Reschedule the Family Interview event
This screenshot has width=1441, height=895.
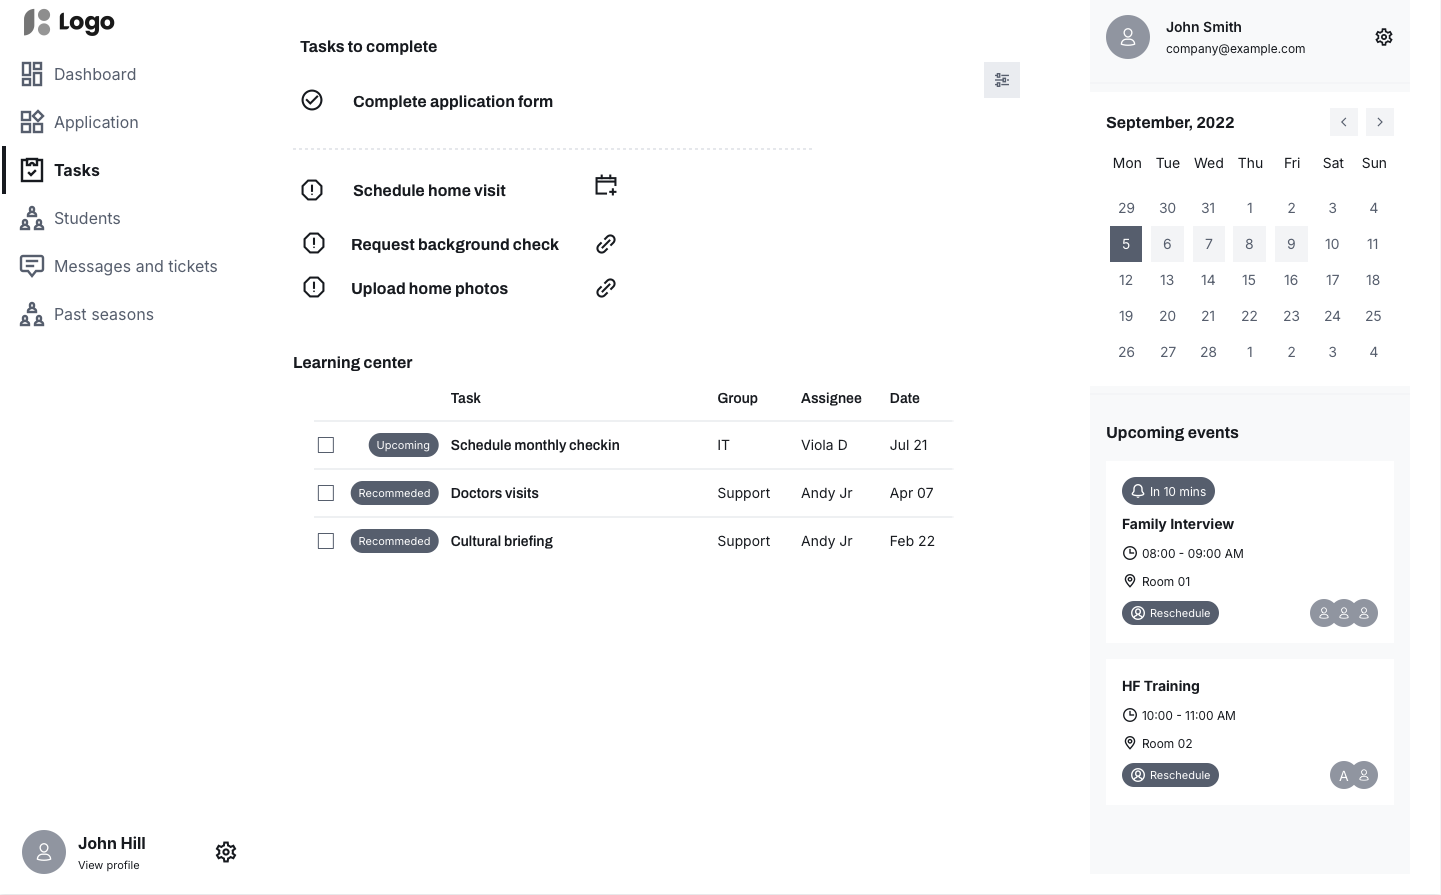click(1170, 613)
